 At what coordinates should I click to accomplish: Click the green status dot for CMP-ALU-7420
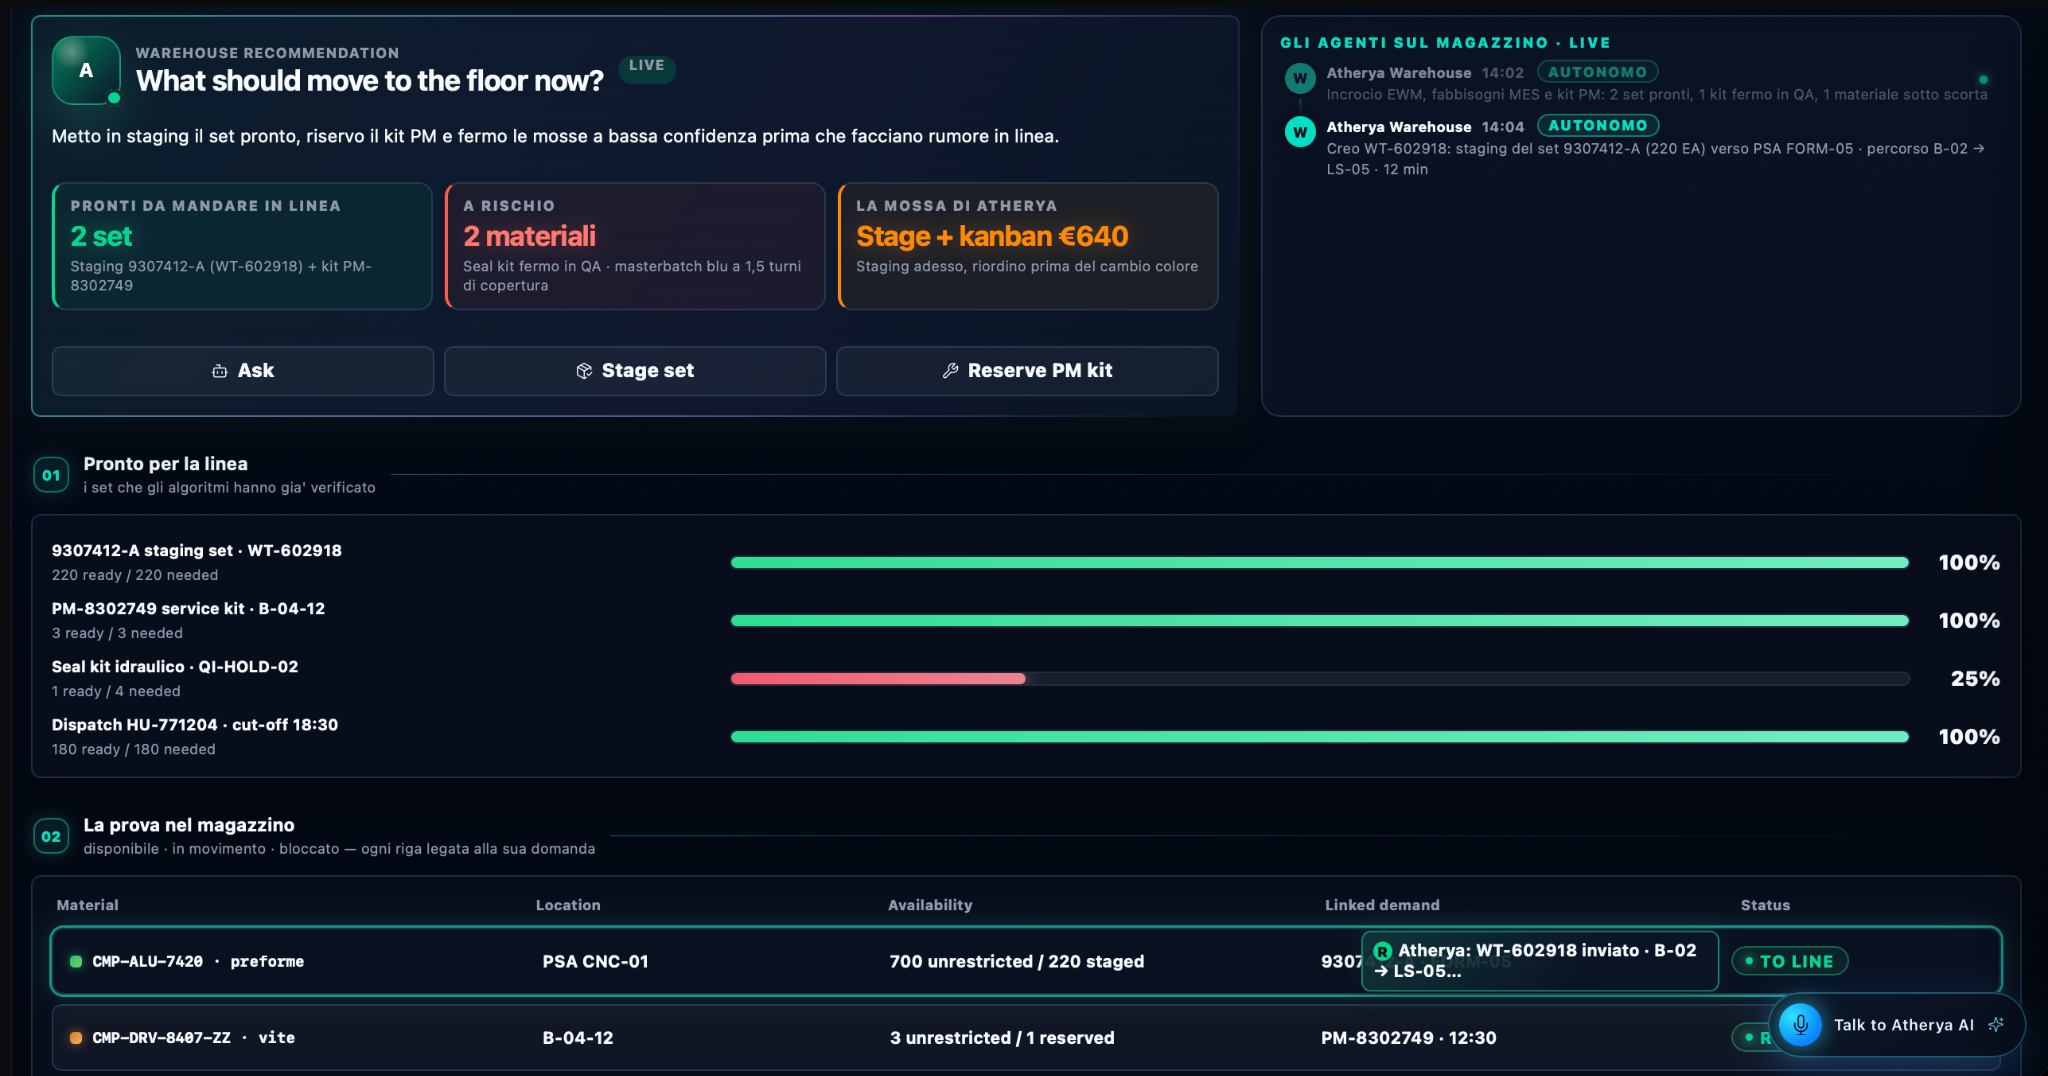click(76, 962)
